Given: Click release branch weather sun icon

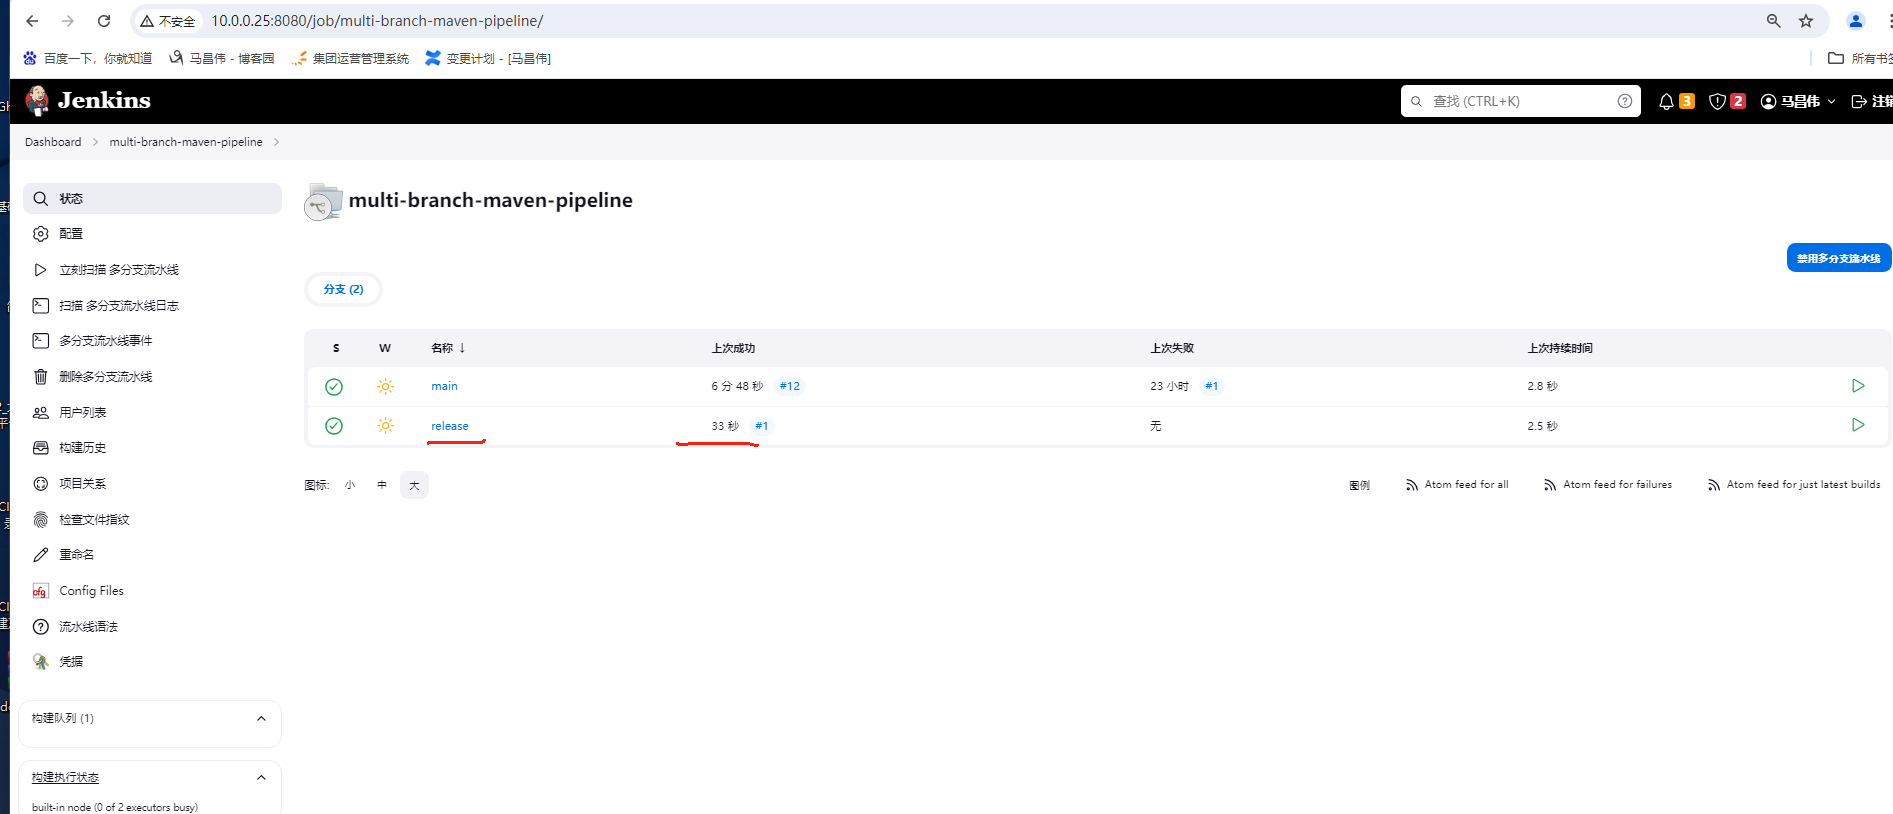Looking at the screenshot, I should click(x=385, y=426).
